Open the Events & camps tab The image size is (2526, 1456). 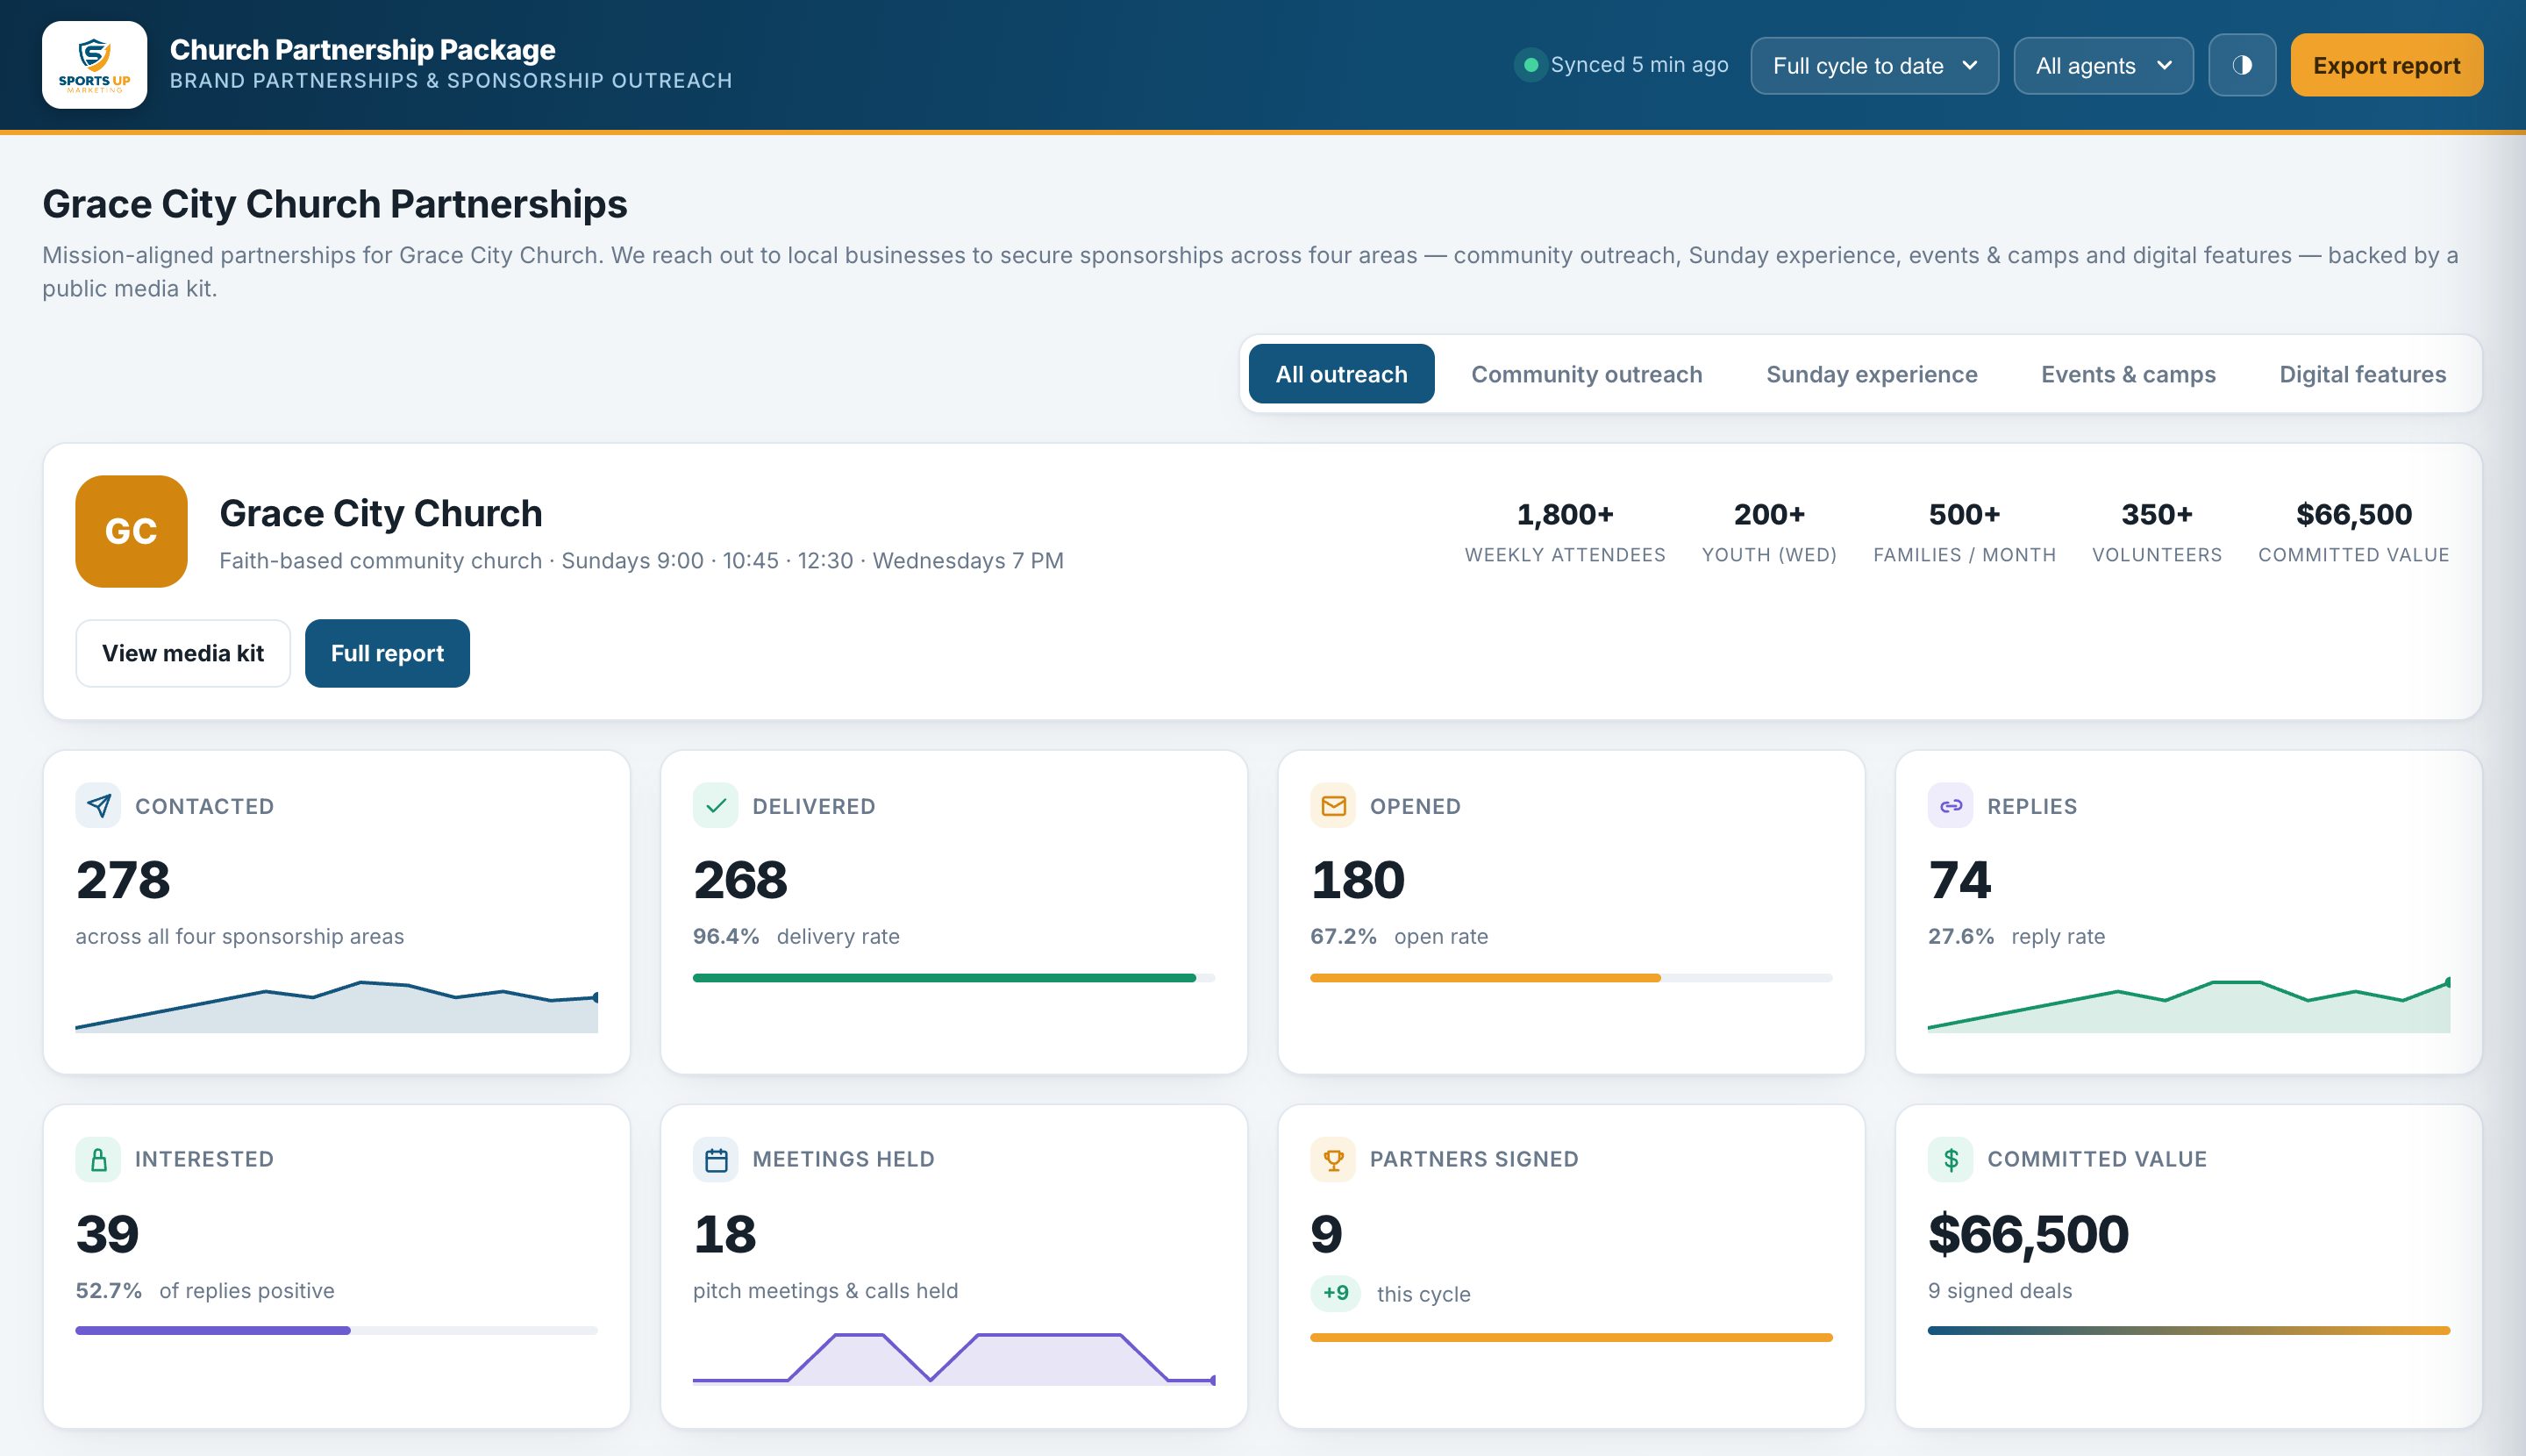tap(2128, 374)
